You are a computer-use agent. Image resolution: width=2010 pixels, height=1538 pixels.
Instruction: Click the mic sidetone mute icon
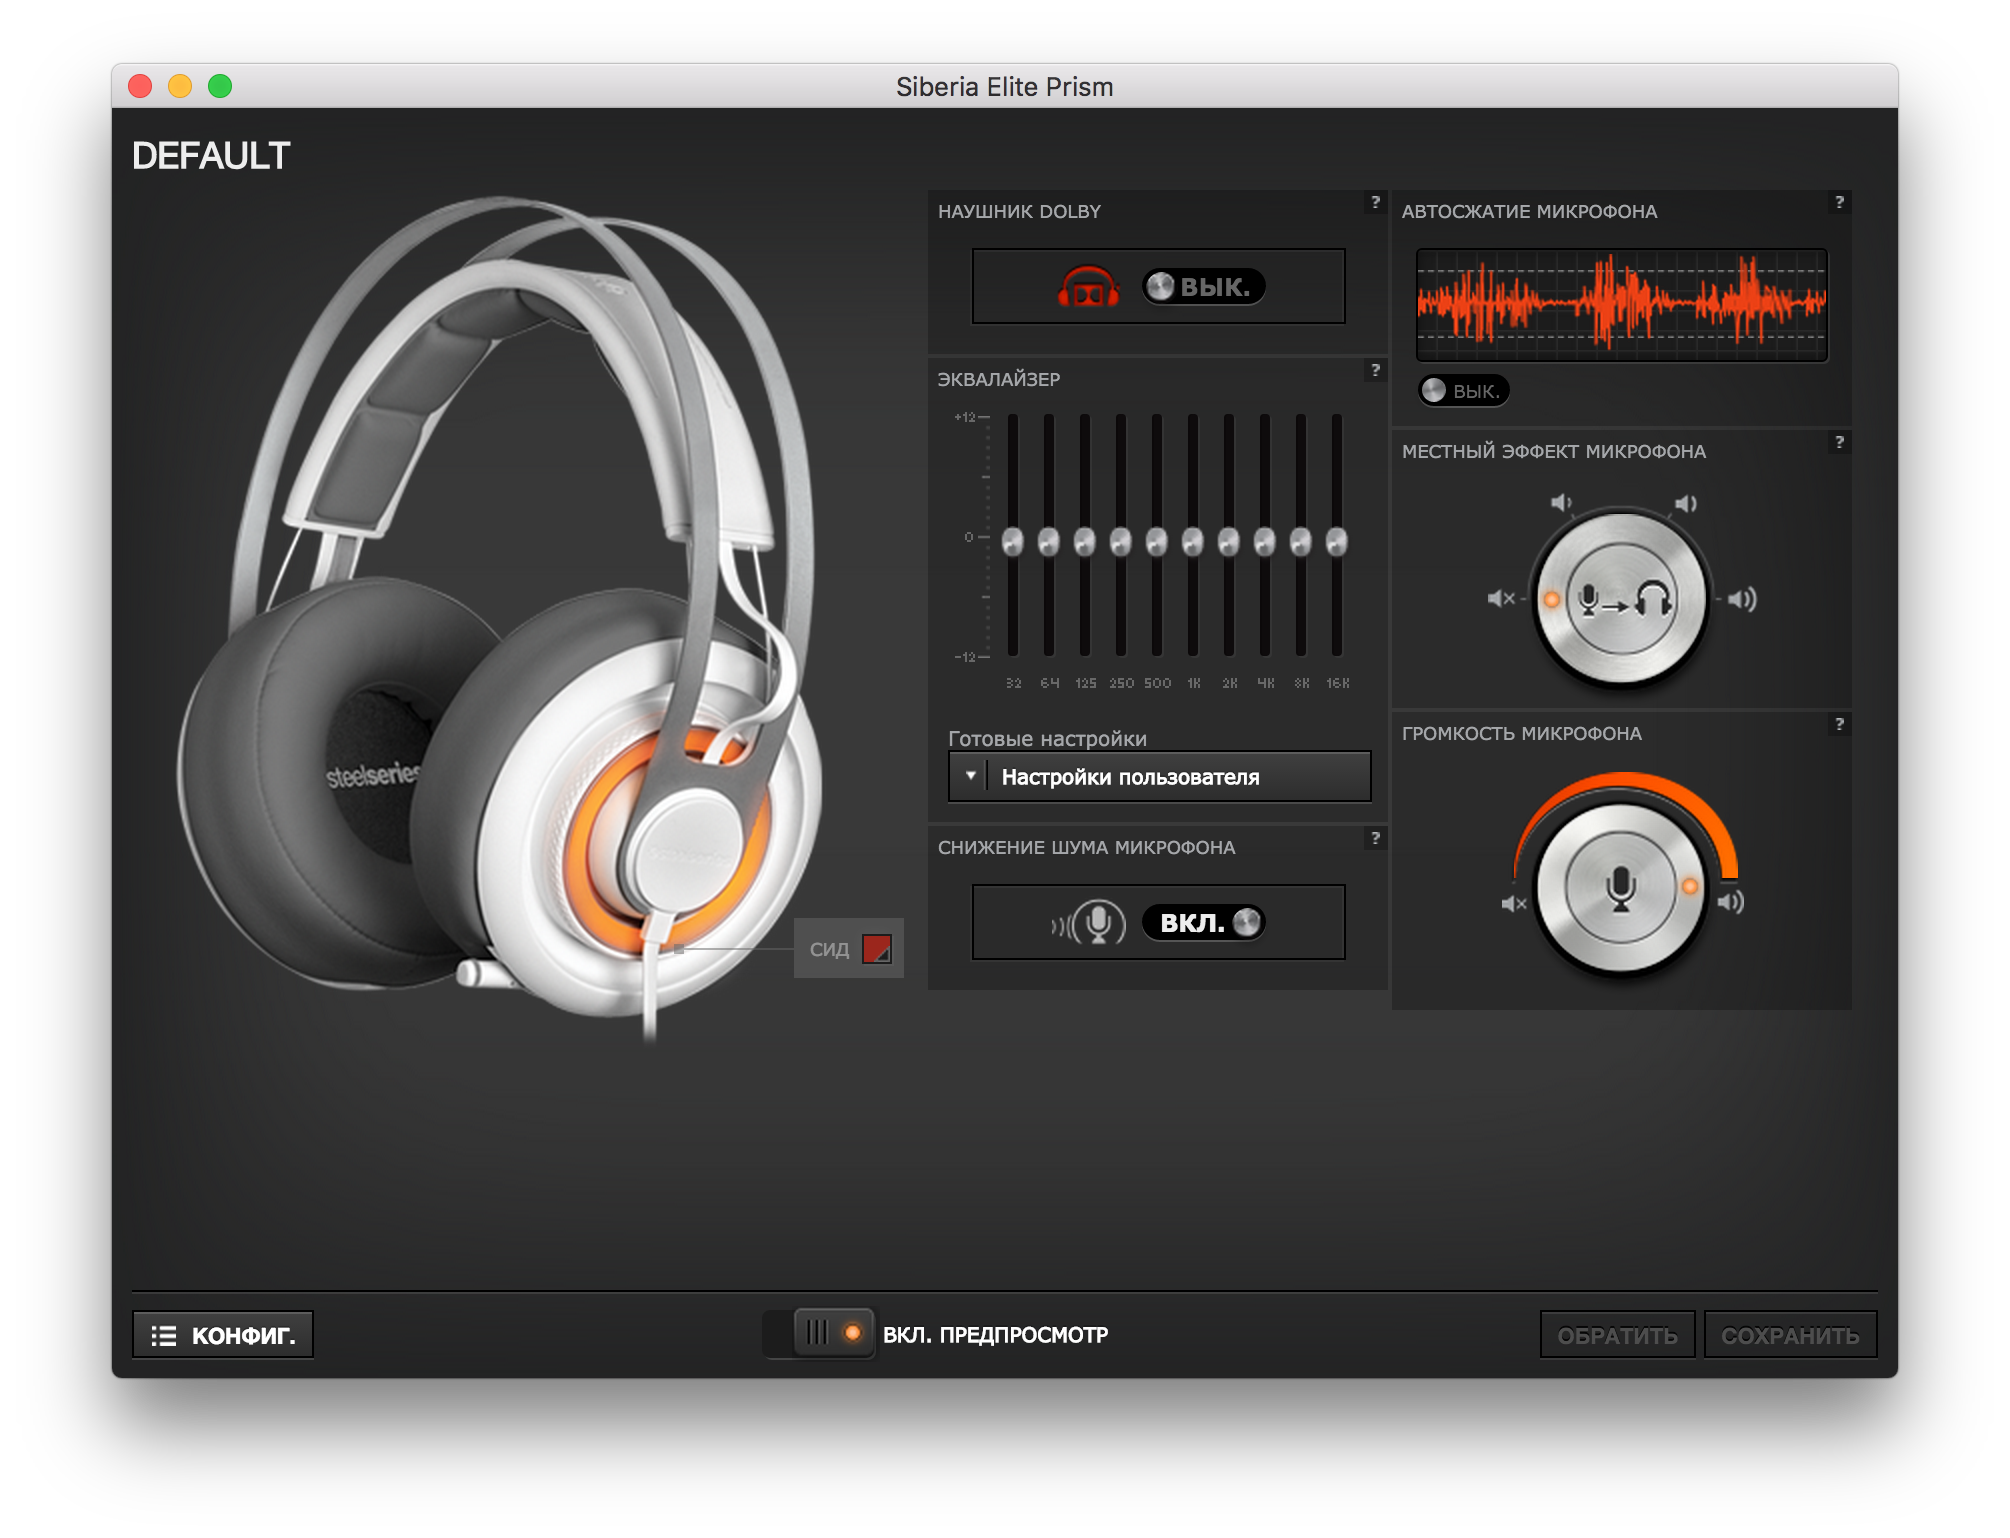(1501, 599)
